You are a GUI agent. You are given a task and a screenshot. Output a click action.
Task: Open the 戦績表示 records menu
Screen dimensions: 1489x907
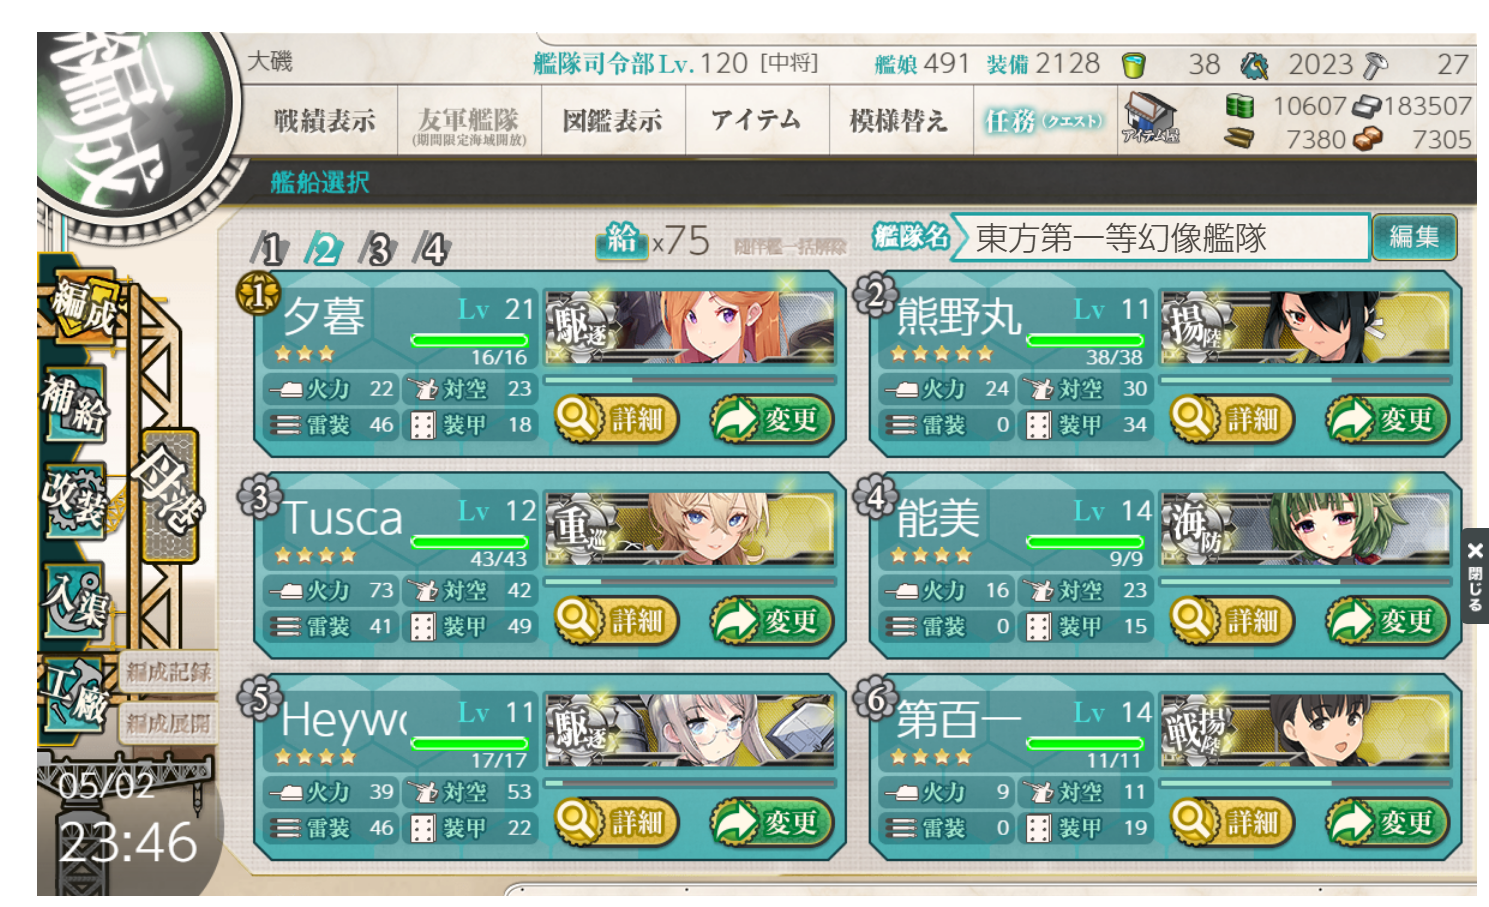pos(324,121)
